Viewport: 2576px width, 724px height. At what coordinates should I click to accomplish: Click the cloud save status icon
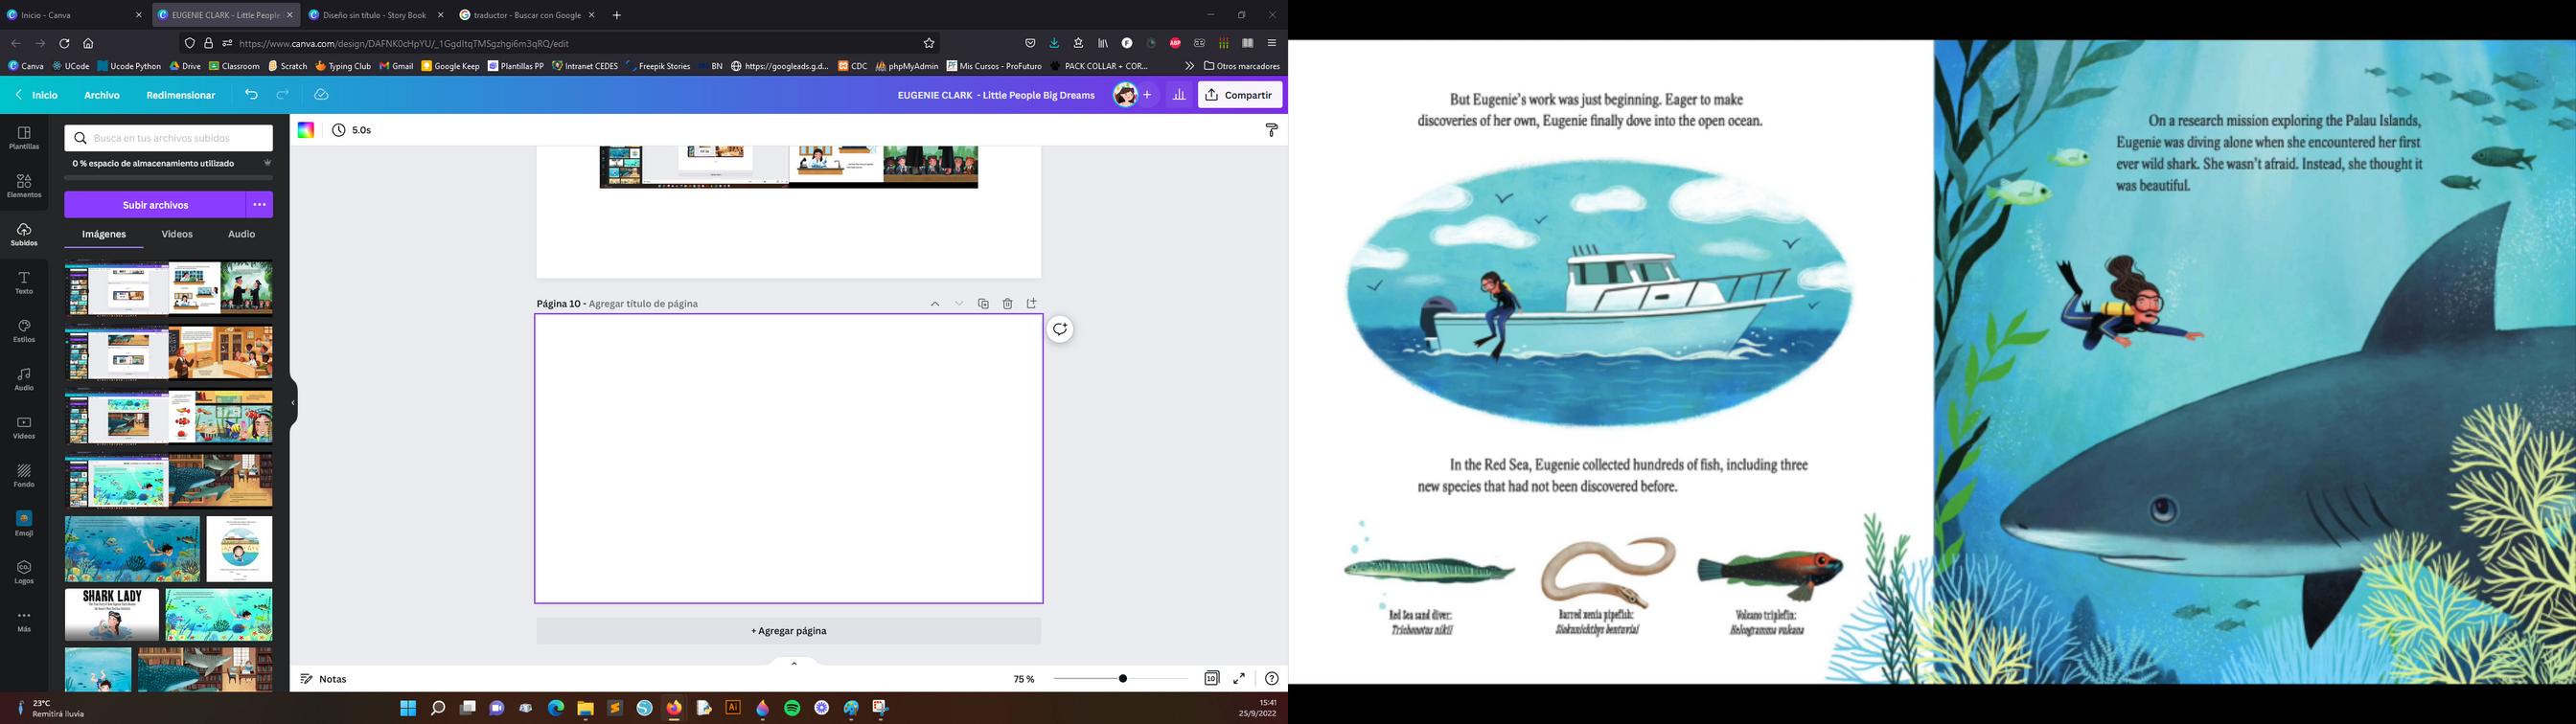pos(321,95)
